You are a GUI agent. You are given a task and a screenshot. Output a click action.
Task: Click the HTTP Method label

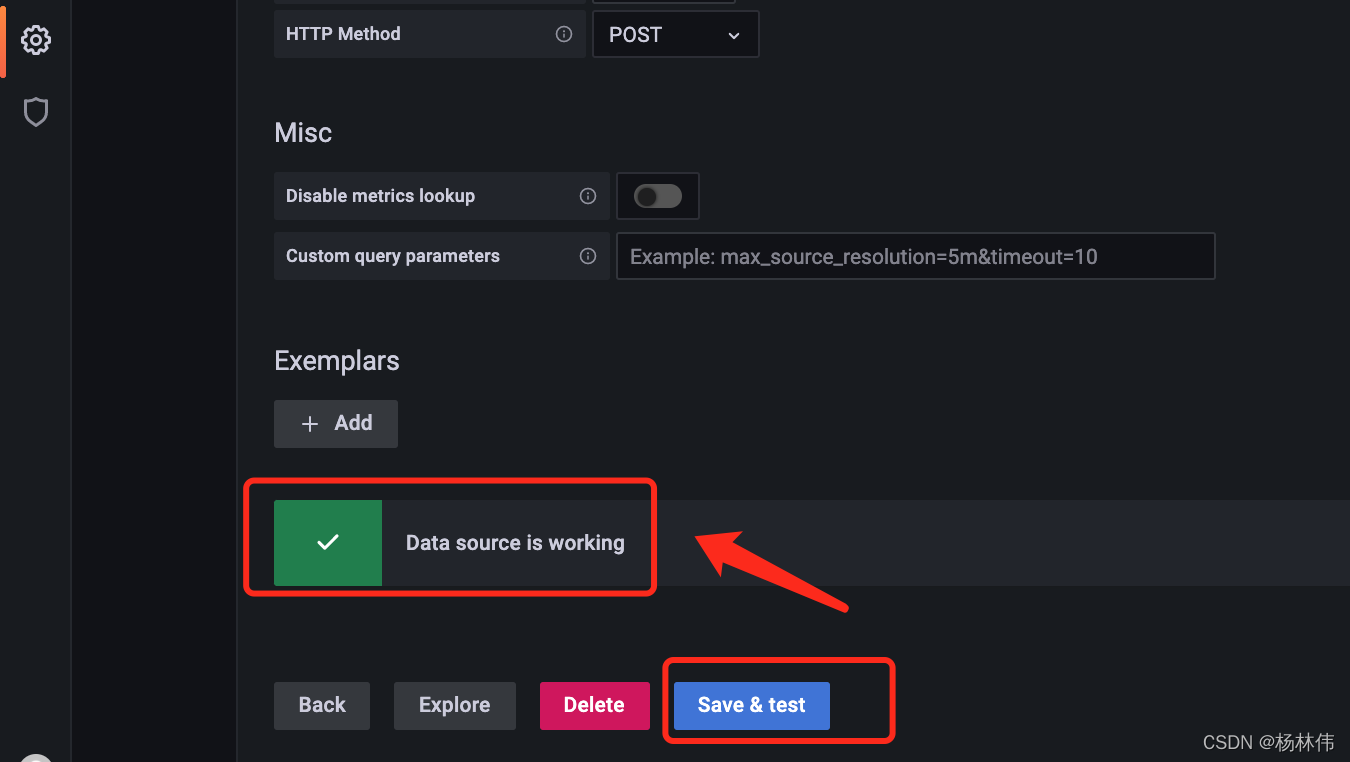tap(343, 34)
